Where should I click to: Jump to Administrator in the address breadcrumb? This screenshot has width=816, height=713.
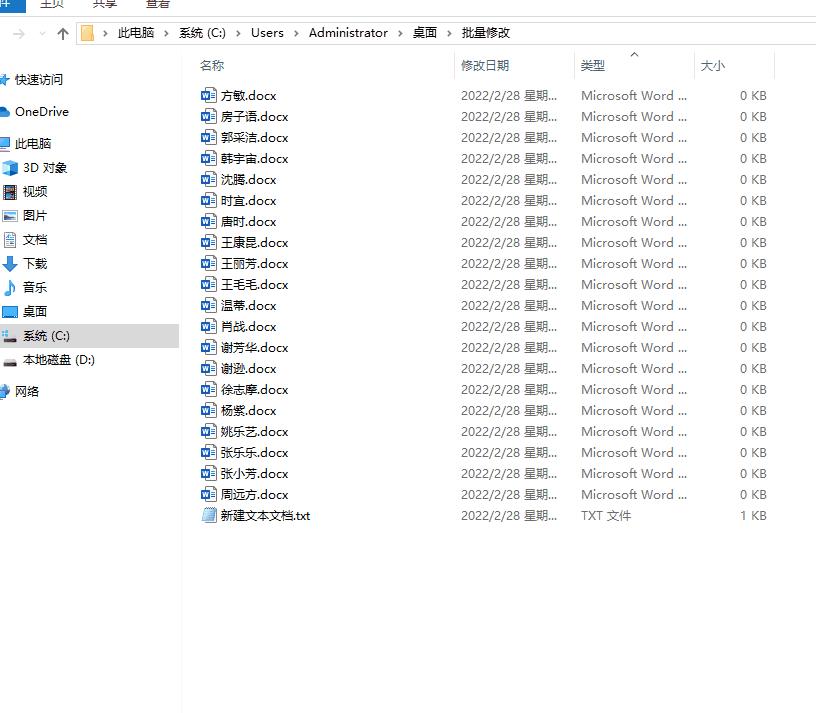348,33
